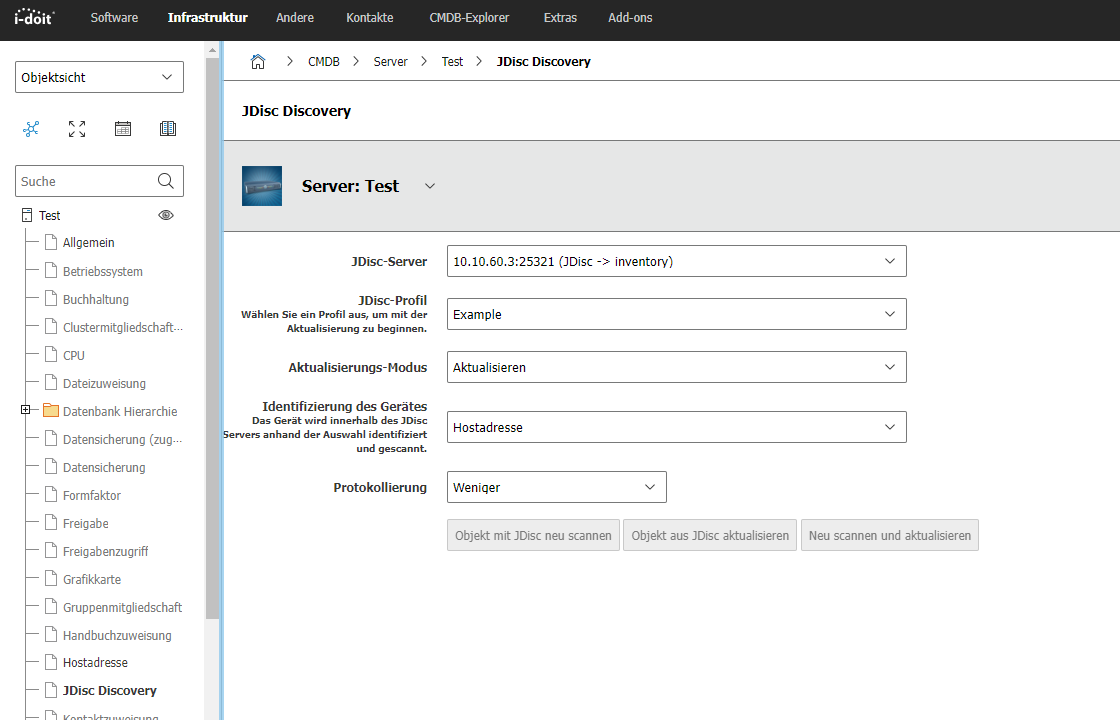Screen dimensions: 1120x720
Task: Open the Extras menu
Action: 560,18
